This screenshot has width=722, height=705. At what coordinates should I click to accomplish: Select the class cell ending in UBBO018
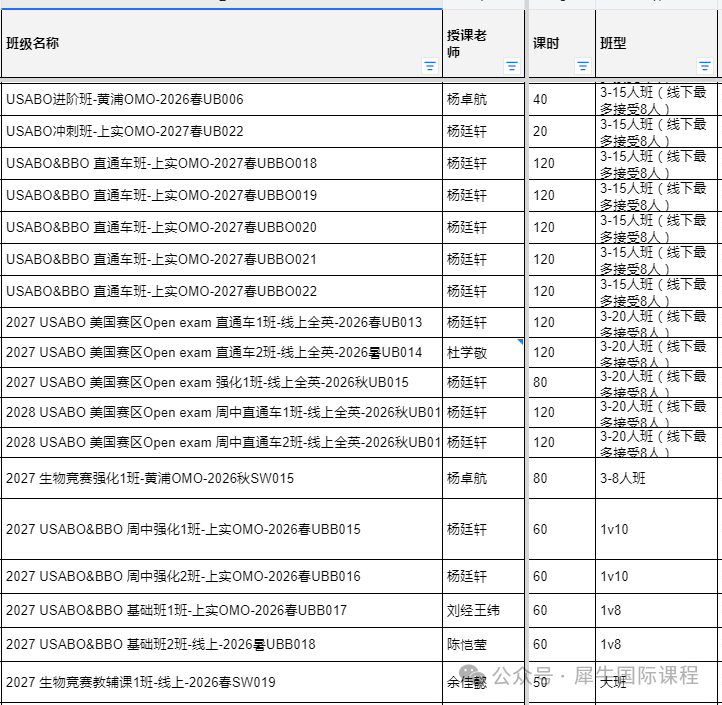(x=222, y=163)
